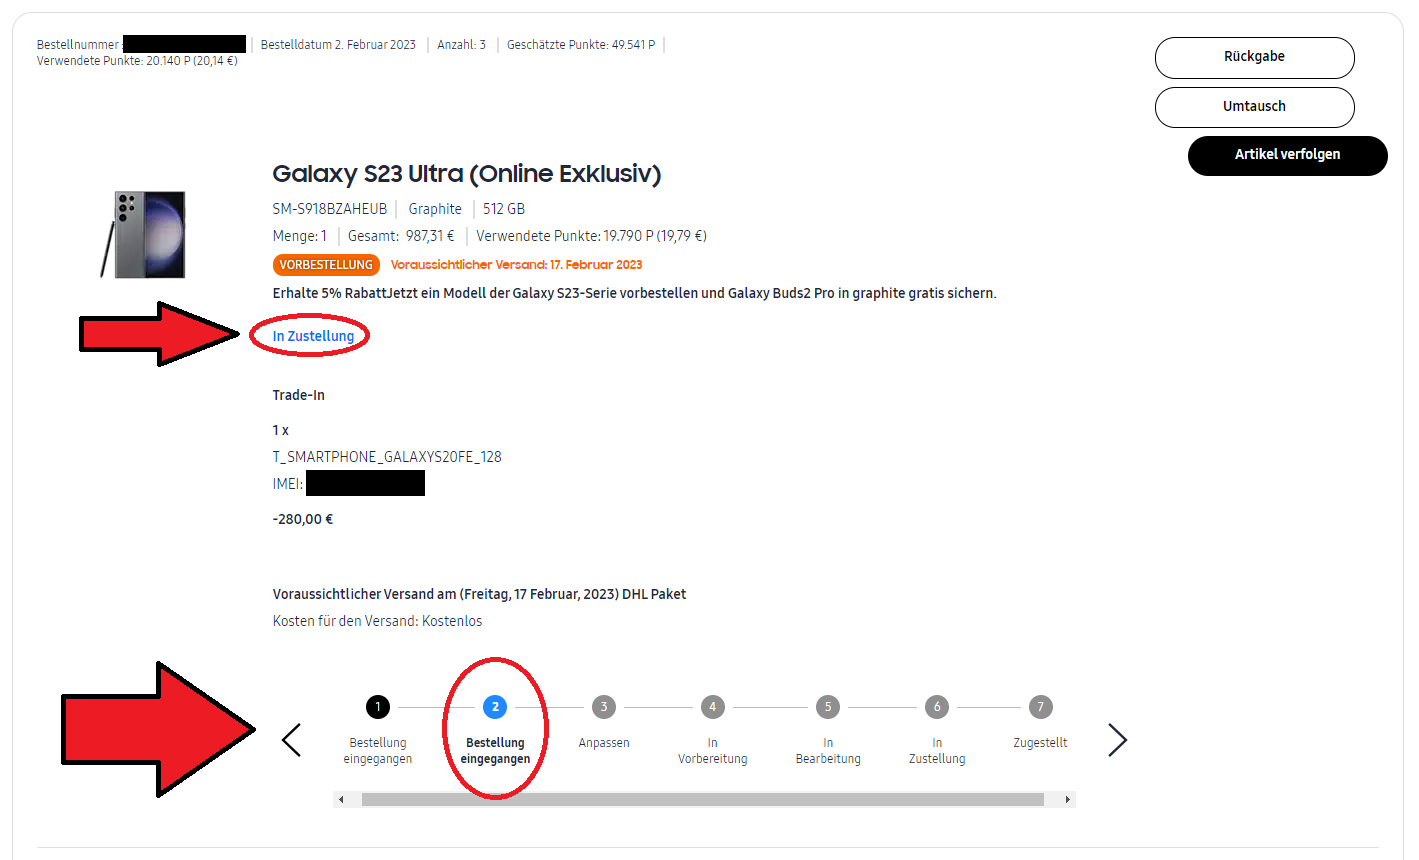1419x860 pixels.
Task: Select step 1 circle in the progress tracker
Action: (x=378, y=707)
